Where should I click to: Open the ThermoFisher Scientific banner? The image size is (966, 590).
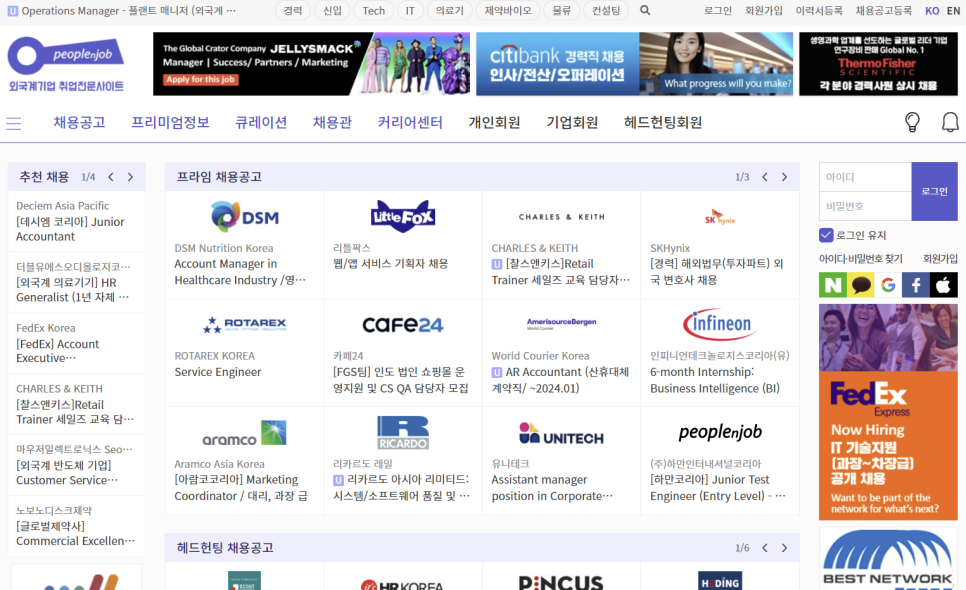pyautogui.click(x=878, y=63)
